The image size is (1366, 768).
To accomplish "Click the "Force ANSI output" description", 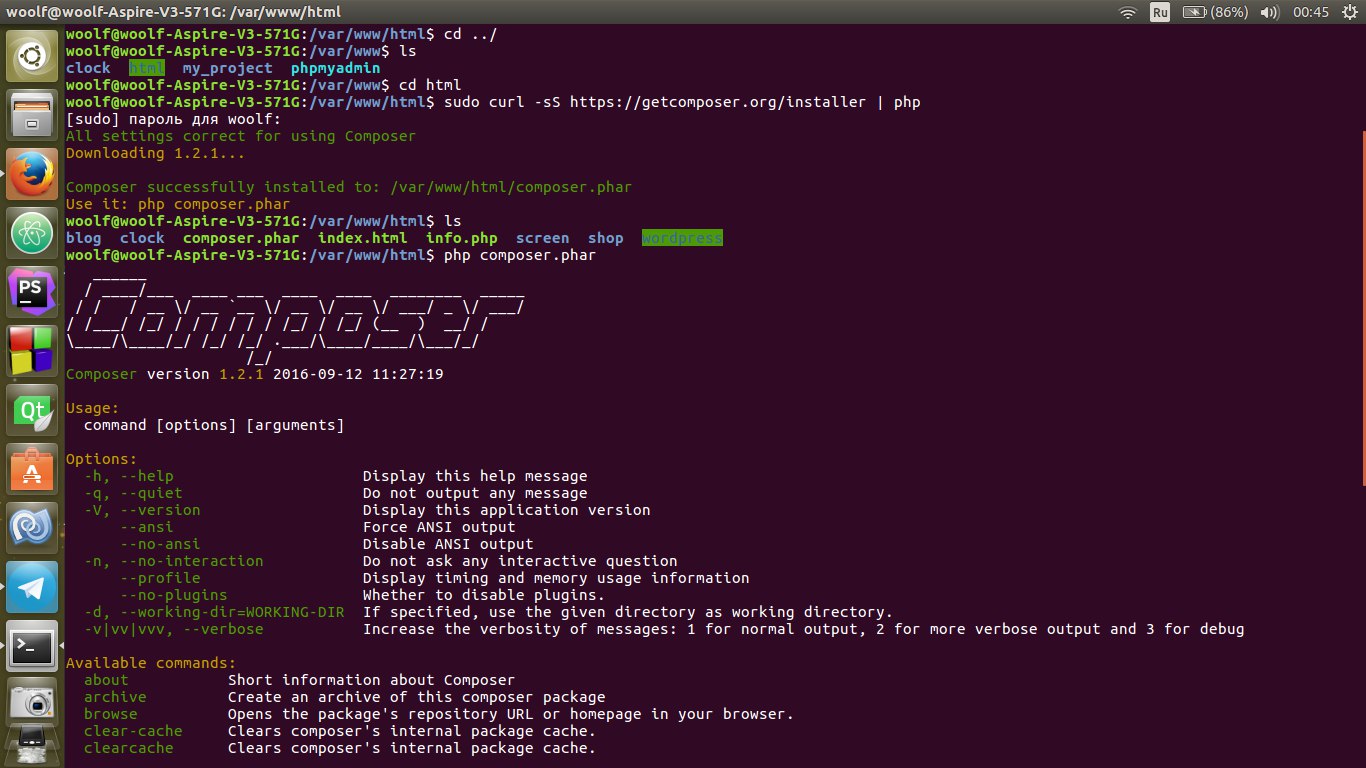I will [439, 527].
